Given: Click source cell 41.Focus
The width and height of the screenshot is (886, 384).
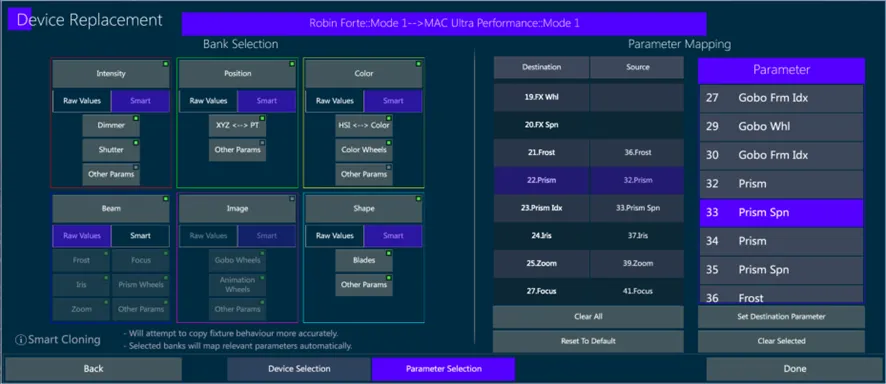Looking at the screenshot, I should click(637, 291).
